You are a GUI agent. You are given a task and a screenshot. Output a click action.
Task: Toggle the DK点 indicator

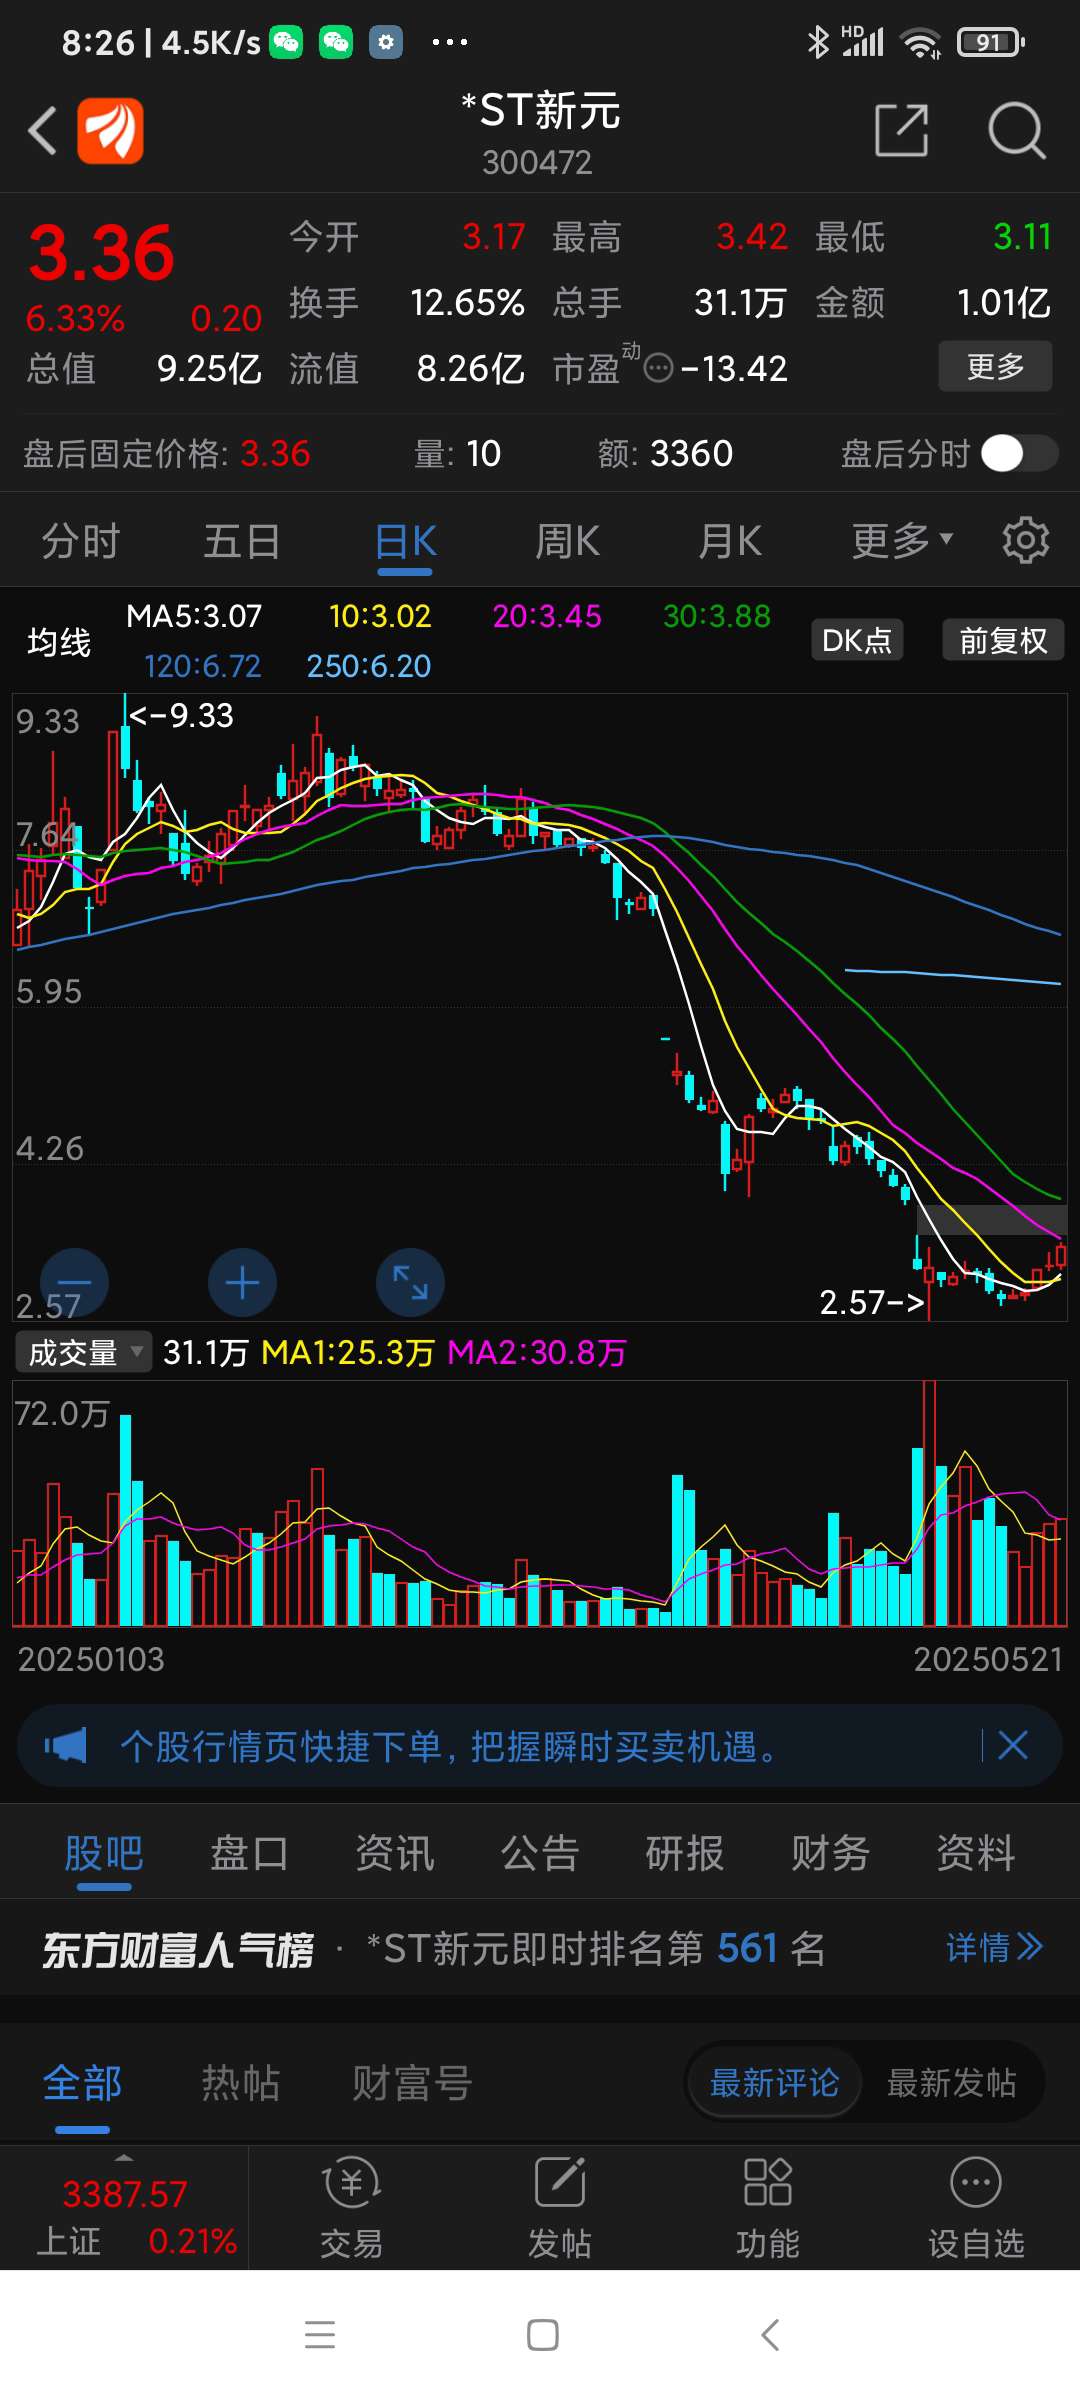(x=857, y=640)
